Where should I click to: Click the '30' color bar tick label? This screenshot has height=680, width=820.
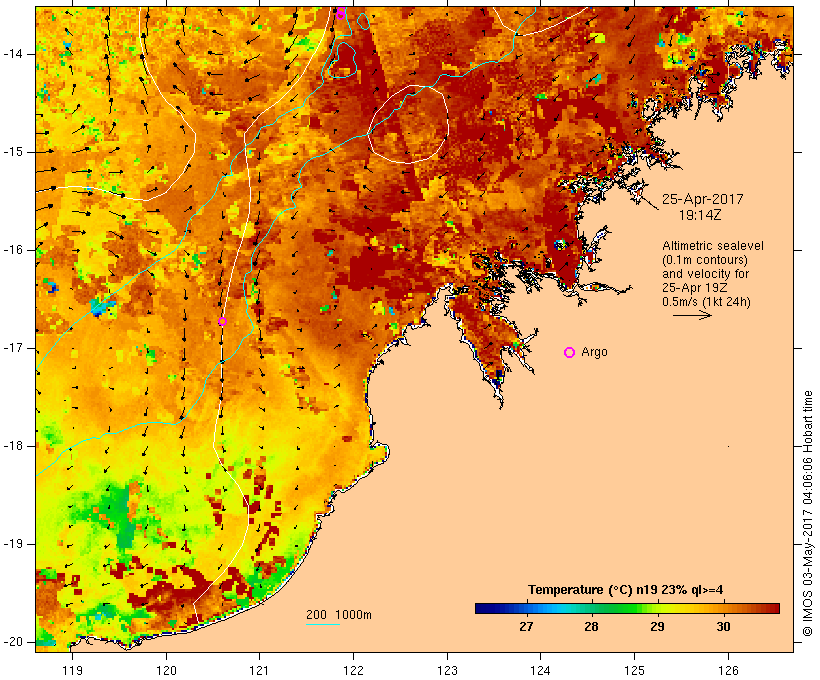point(723,627)
